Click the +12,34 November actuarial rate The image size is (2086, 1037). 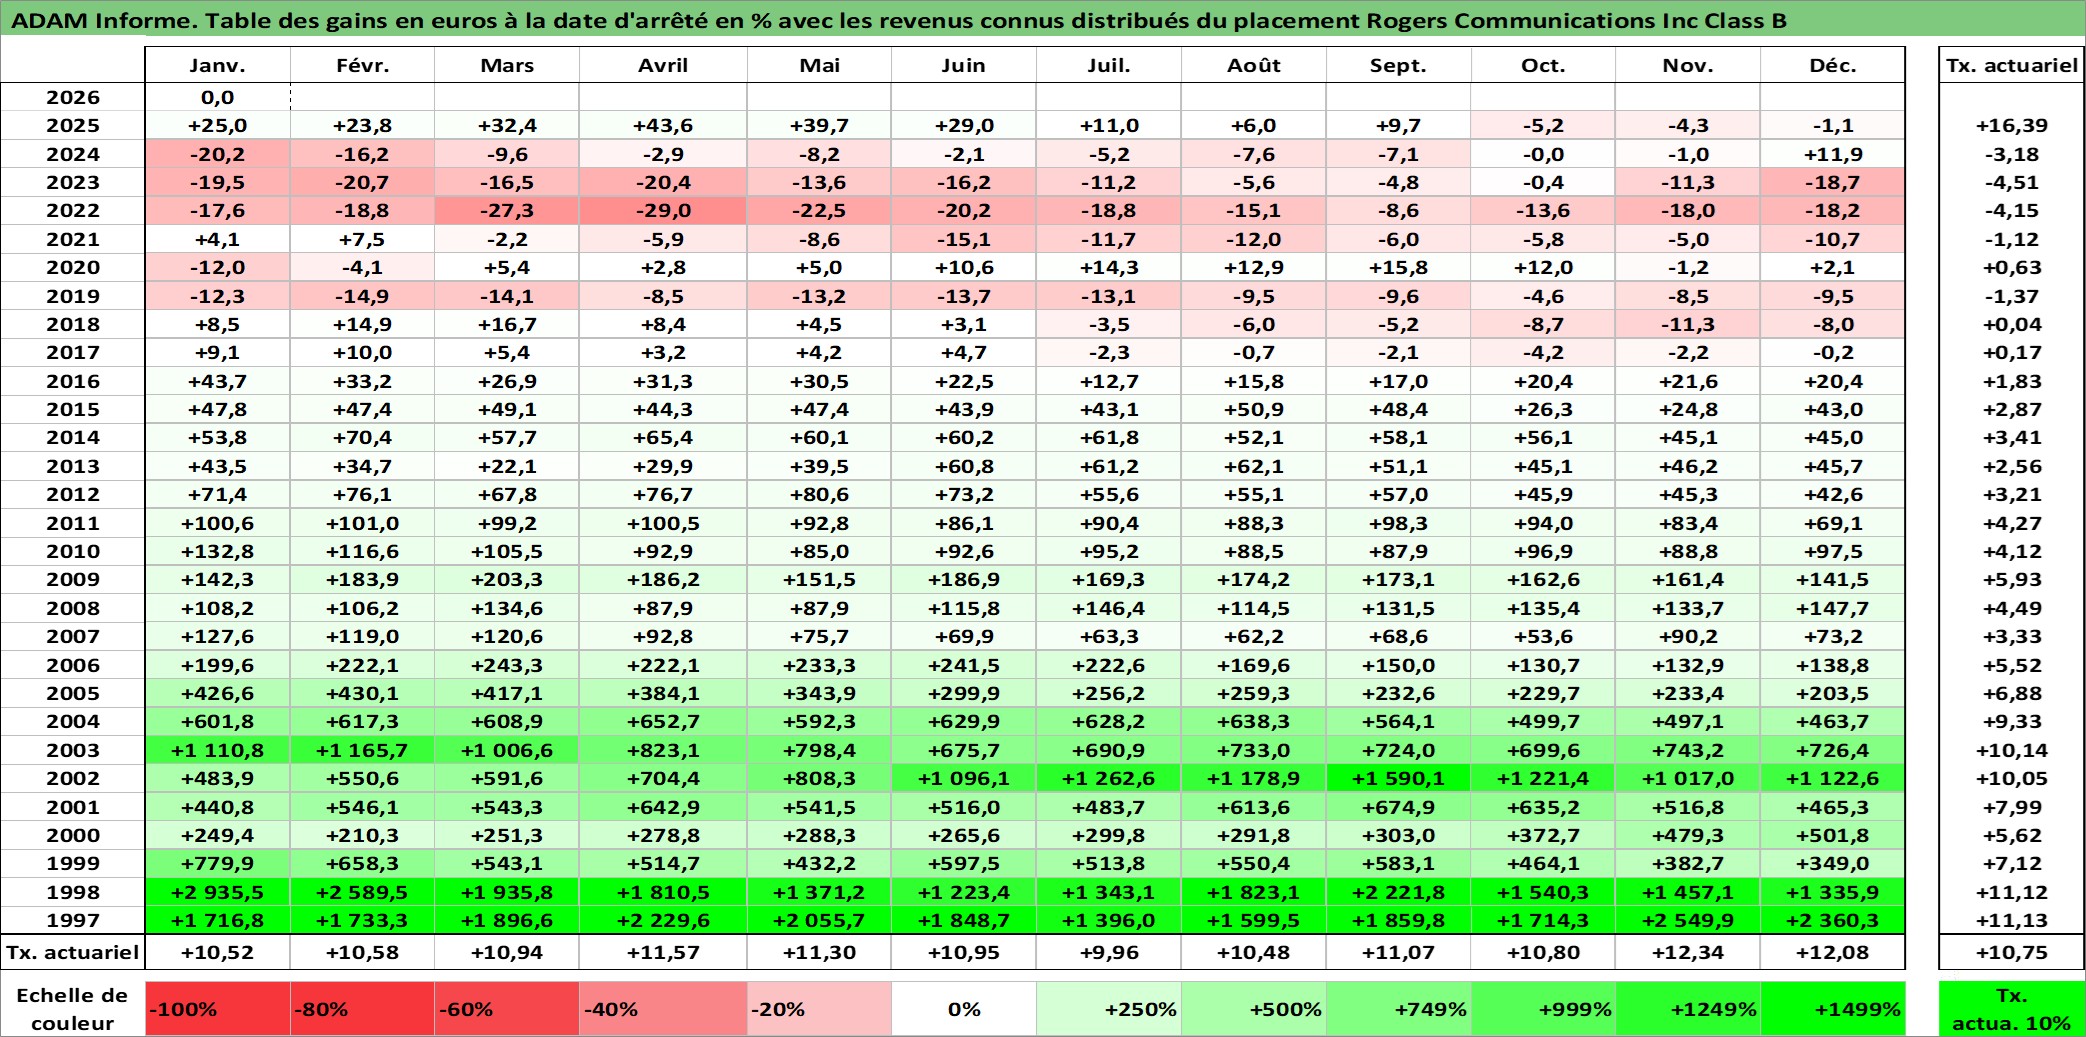pos(1688,952)
